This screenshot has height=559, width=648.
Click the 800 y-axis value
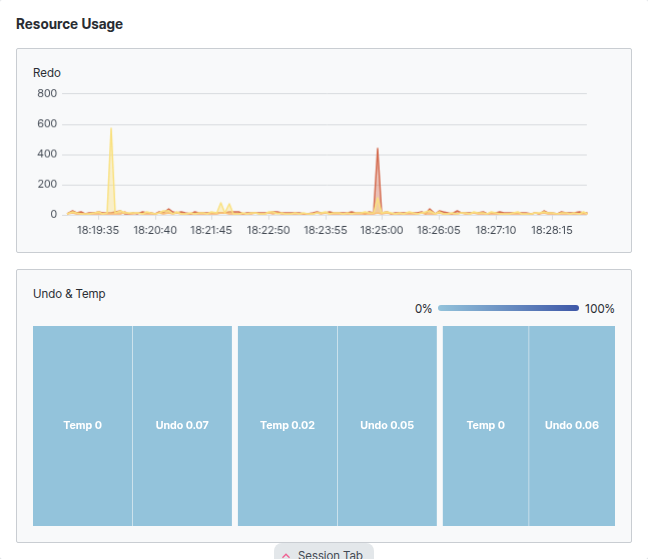(47, 93)
